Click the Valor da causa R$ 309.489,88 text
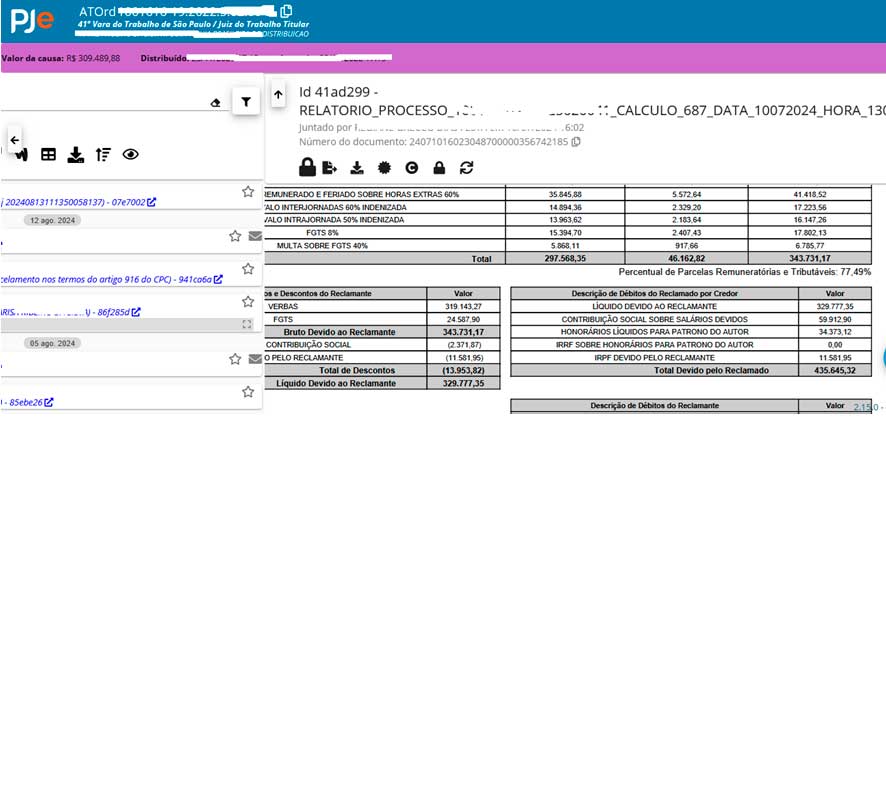886x797 pixels. point(61,58)
